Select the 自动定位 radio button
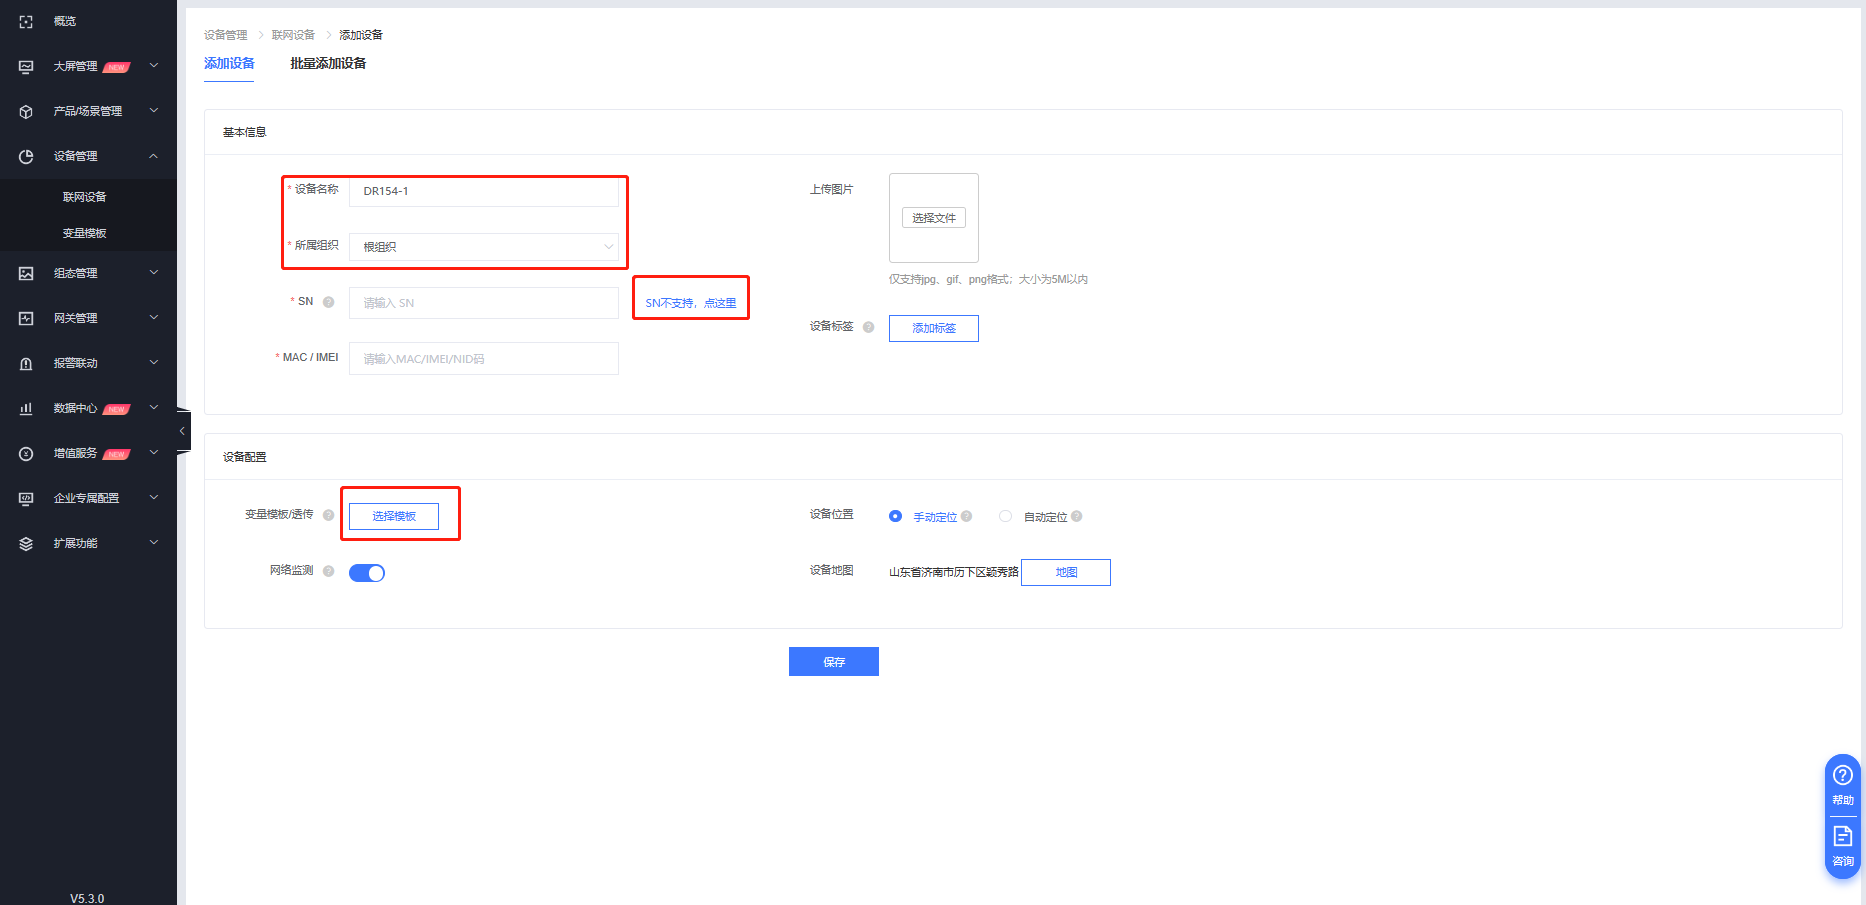Viewport: 1866px width, 905px height. [1005, 516]
